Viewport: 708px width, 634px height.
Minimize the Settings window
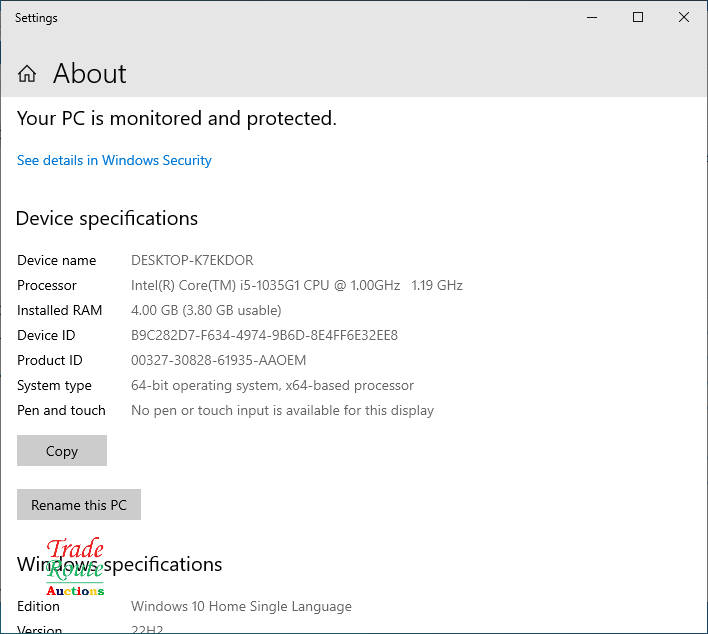(x=592, y=18)
